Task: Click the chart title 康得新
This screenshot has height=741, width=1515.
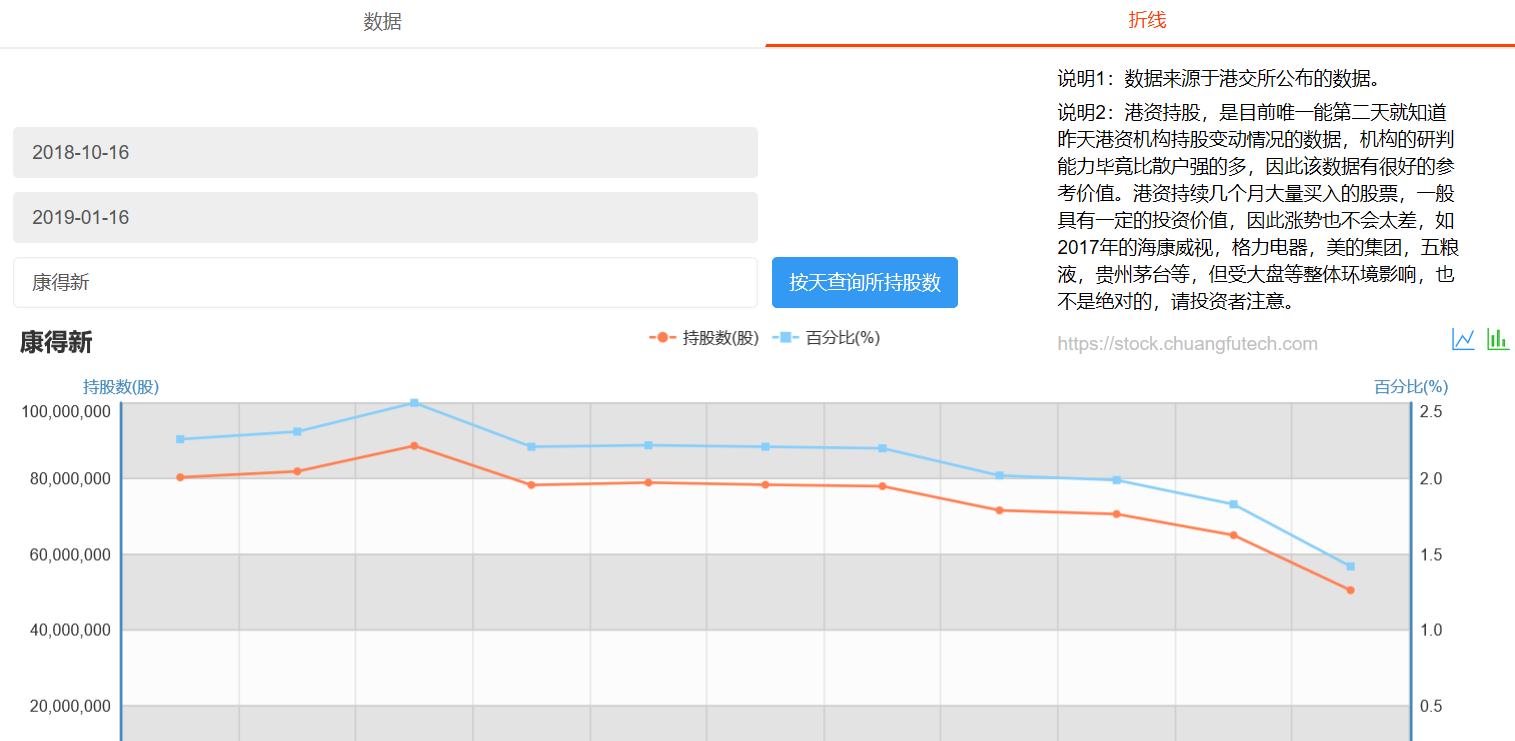Action: coord(56,343)
